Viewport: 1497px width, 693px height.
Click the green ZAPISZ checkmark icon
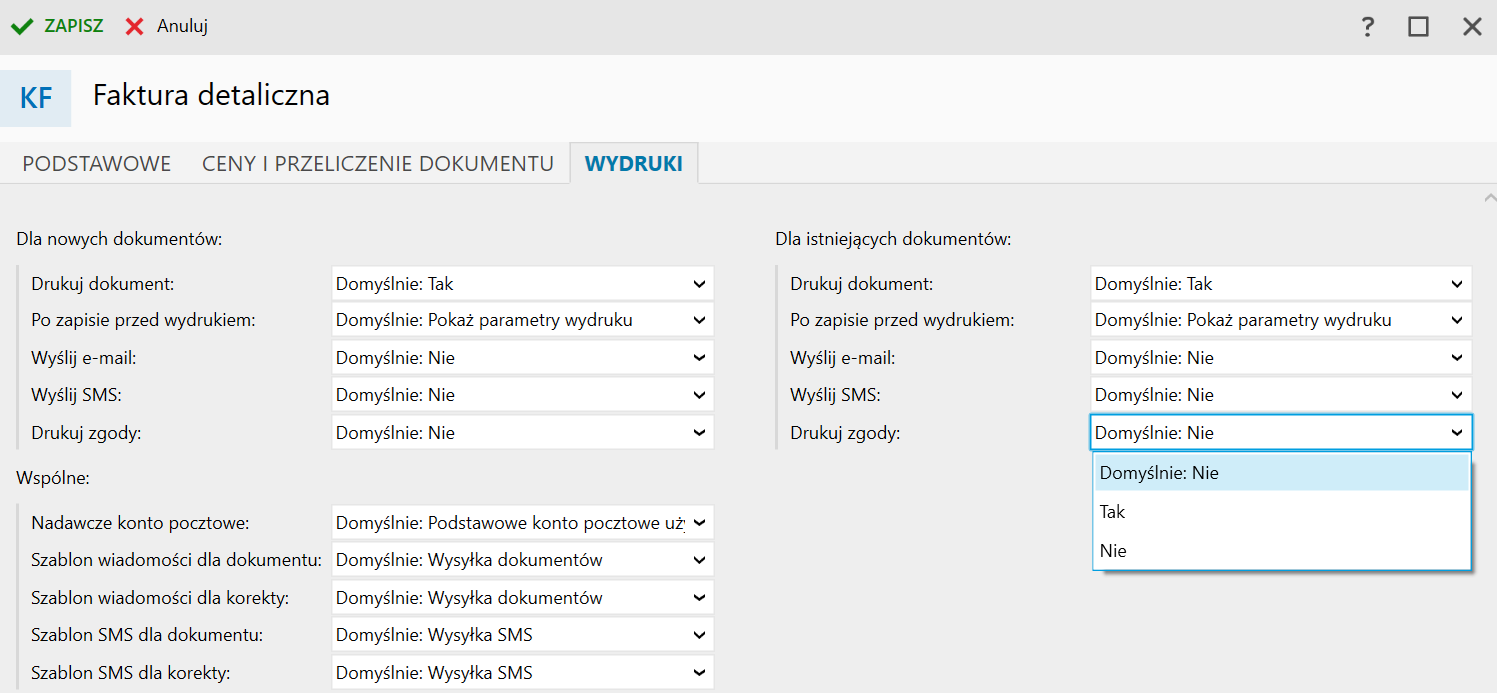pyautogui.click(x=22, y=27)
